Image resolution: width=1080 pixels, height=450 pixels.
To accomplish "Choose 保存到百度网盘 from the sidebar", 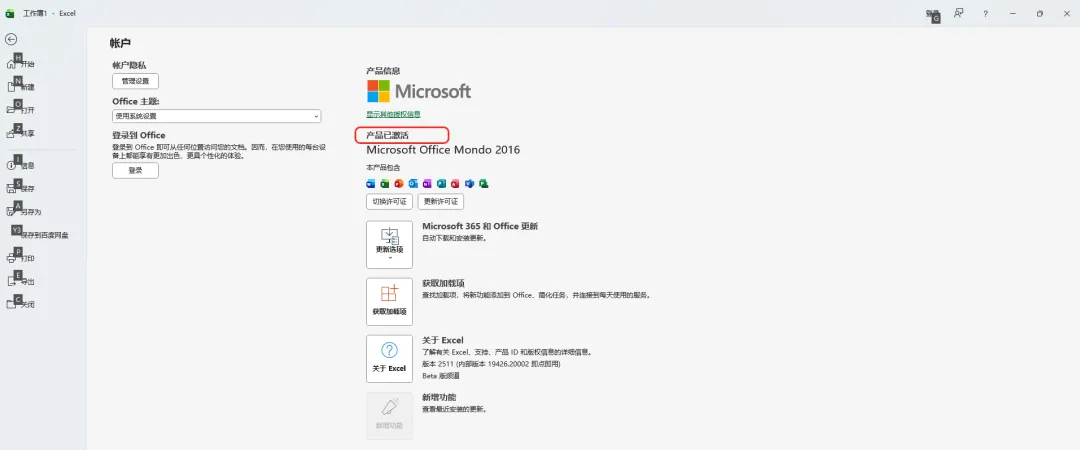I will click(38, 235).
